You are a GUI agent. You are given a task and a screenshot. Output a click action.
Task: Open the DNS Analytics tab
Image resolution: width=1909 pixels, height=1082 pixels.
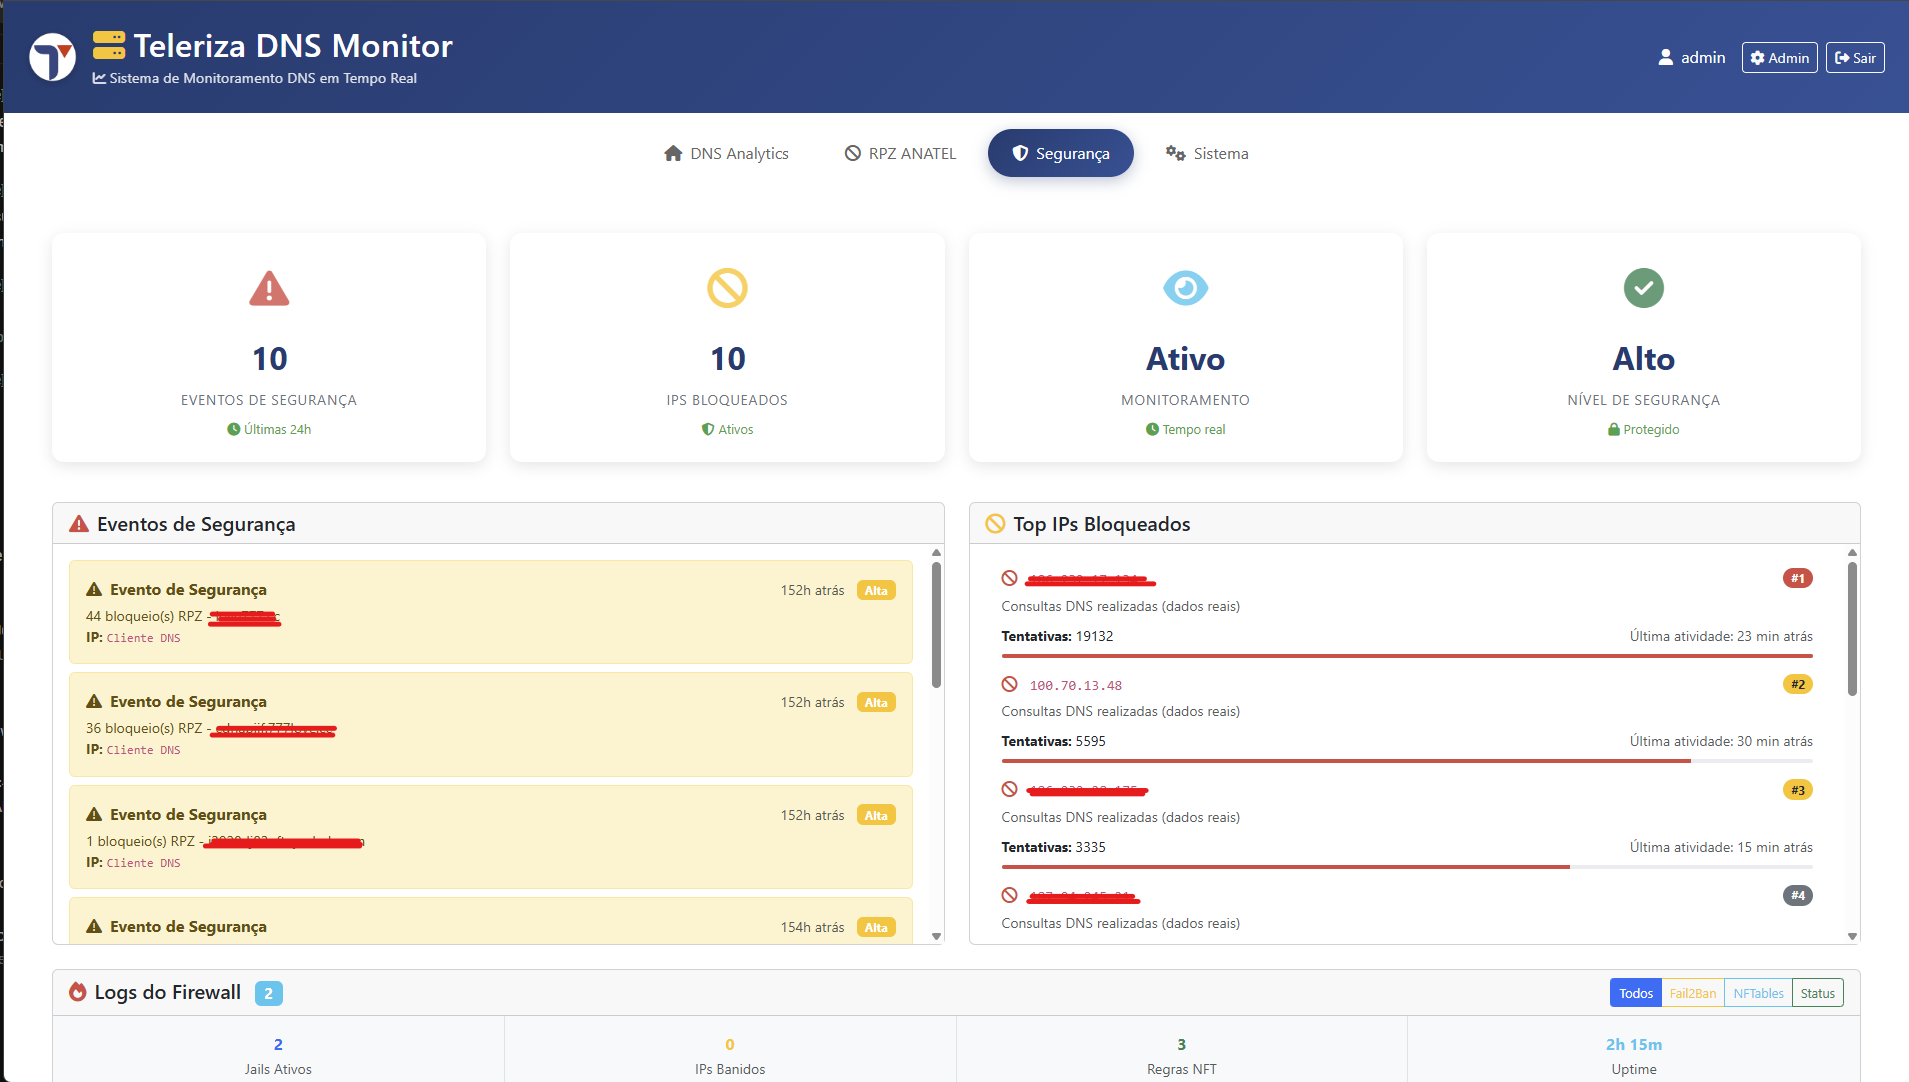(x=726, y=153)
